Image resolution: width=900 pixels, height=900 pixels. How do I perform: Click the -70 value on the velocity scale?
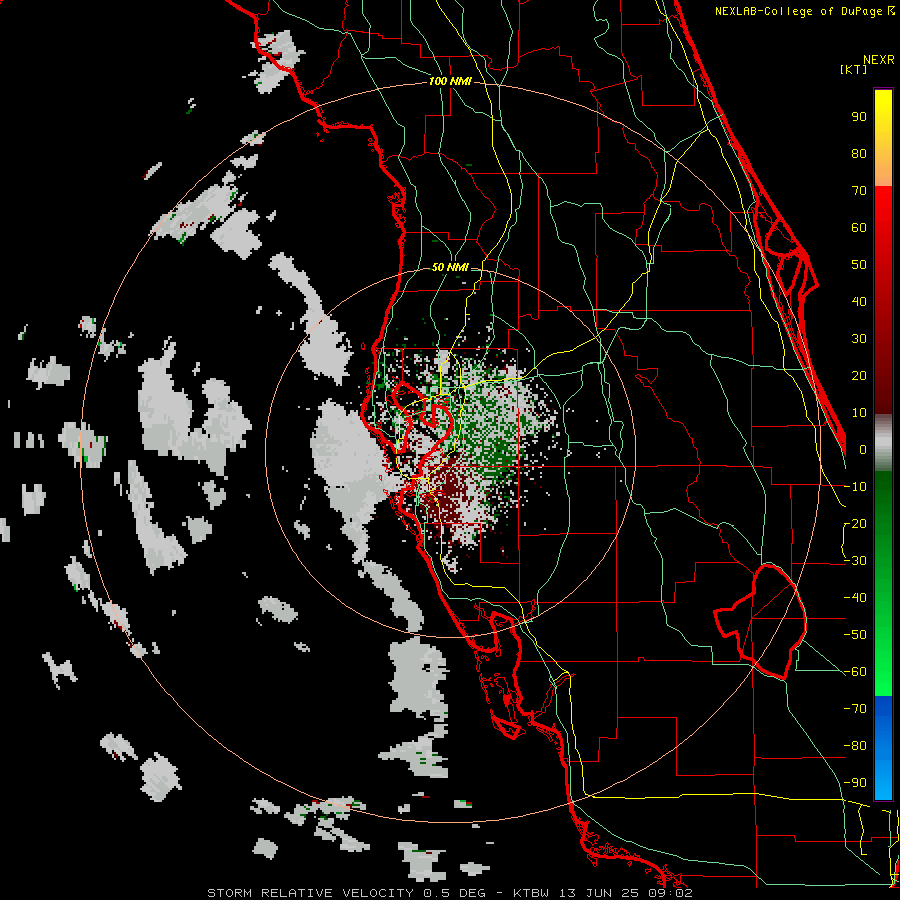pyautogui.click(x=855, y=709)
